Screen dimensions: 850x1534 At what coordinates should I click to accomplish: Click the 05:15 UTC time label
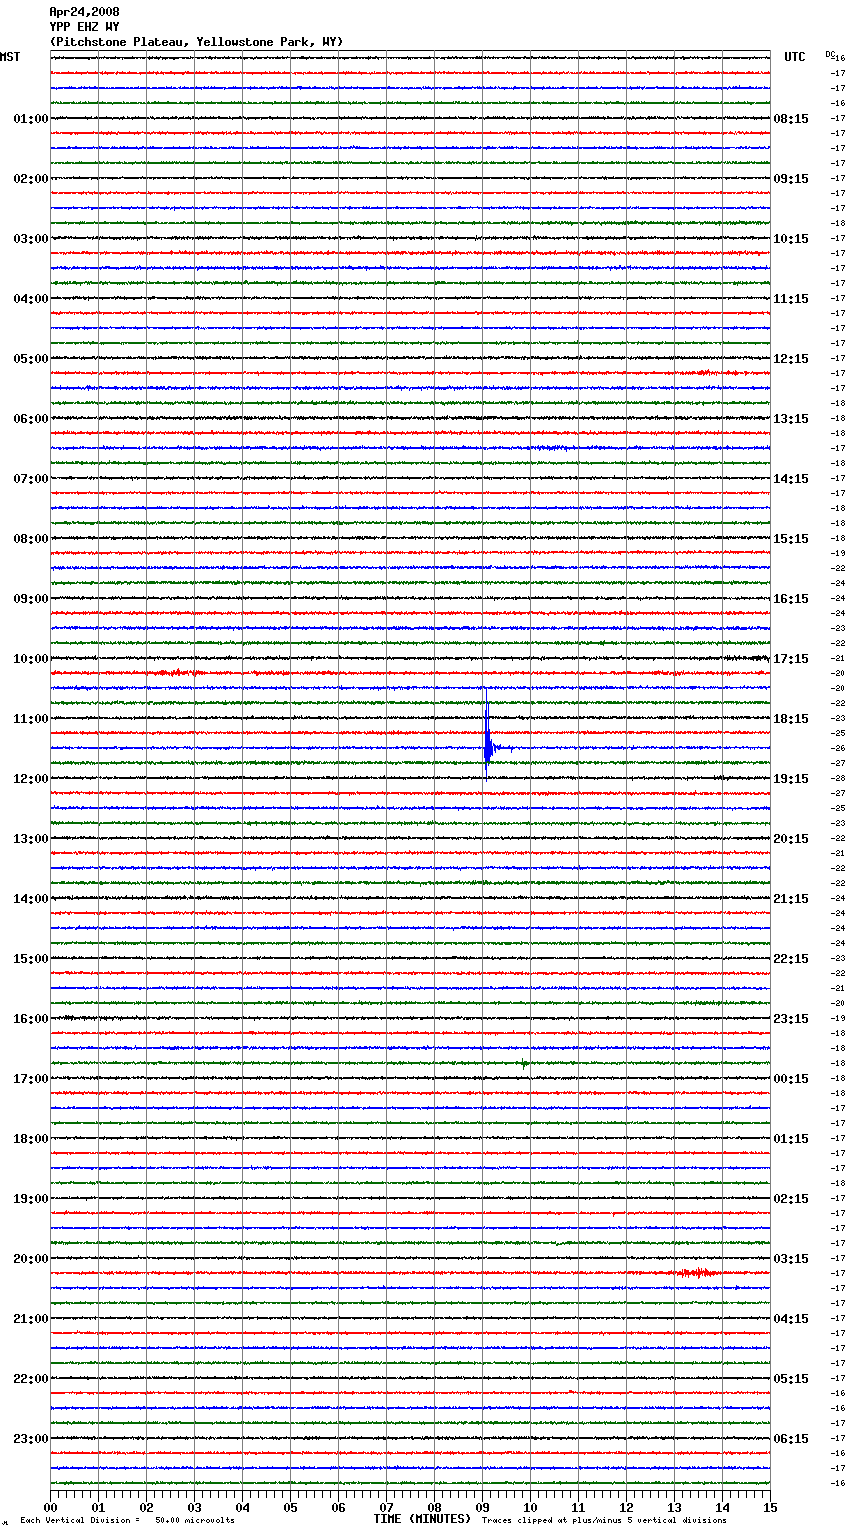[791, 1379]
